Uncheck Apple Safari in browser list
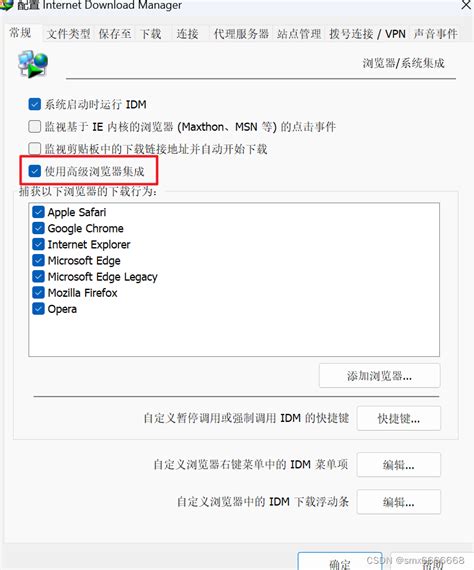The width and height of the screenshot is (474, 570). [x=38, y=212]
